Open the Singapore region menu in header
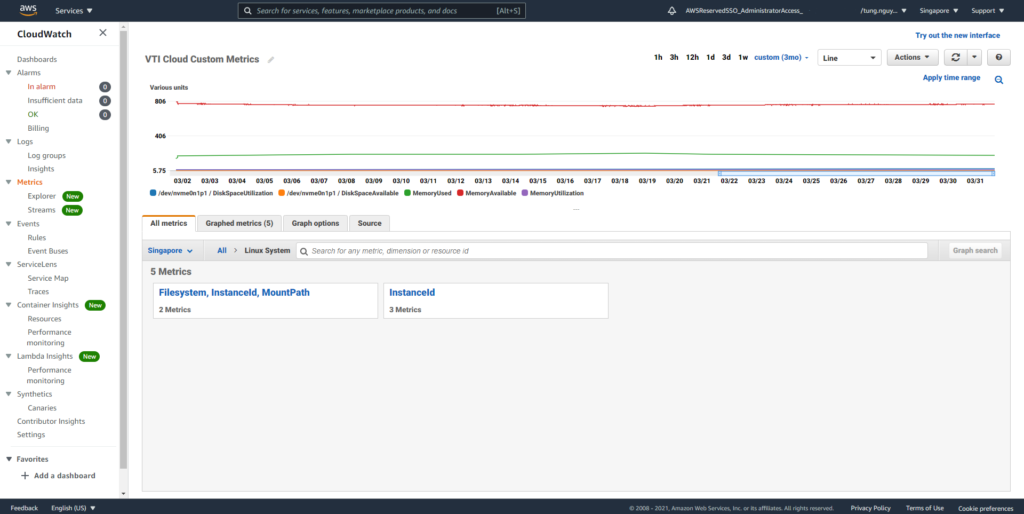Screen dimensions: 1024x514 tap(938, 11)
